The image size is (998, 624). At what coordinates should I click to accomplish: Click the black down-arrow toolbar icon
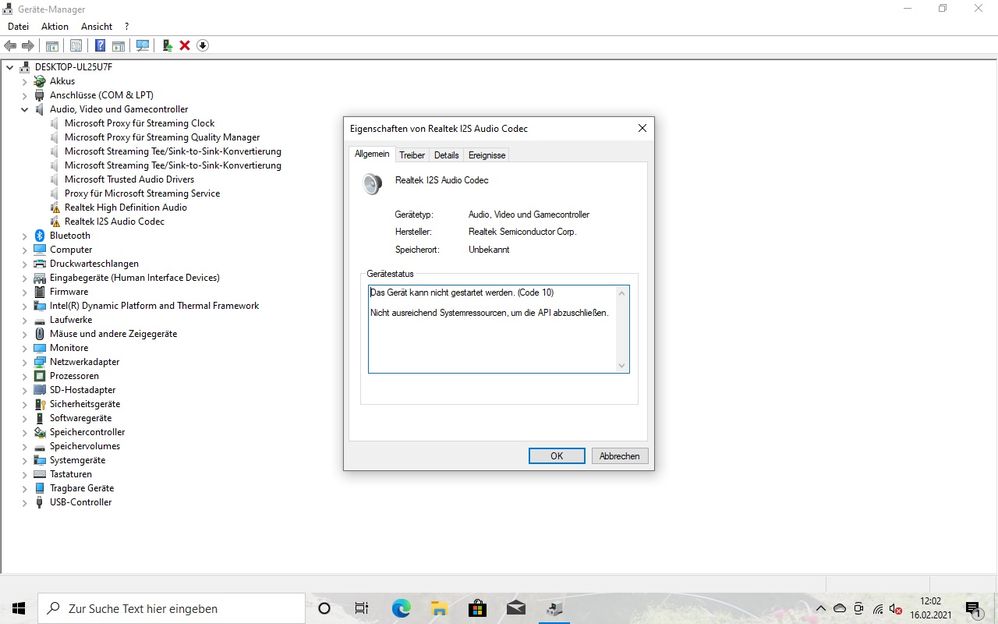pyautogui.click(x=203, y=46)
